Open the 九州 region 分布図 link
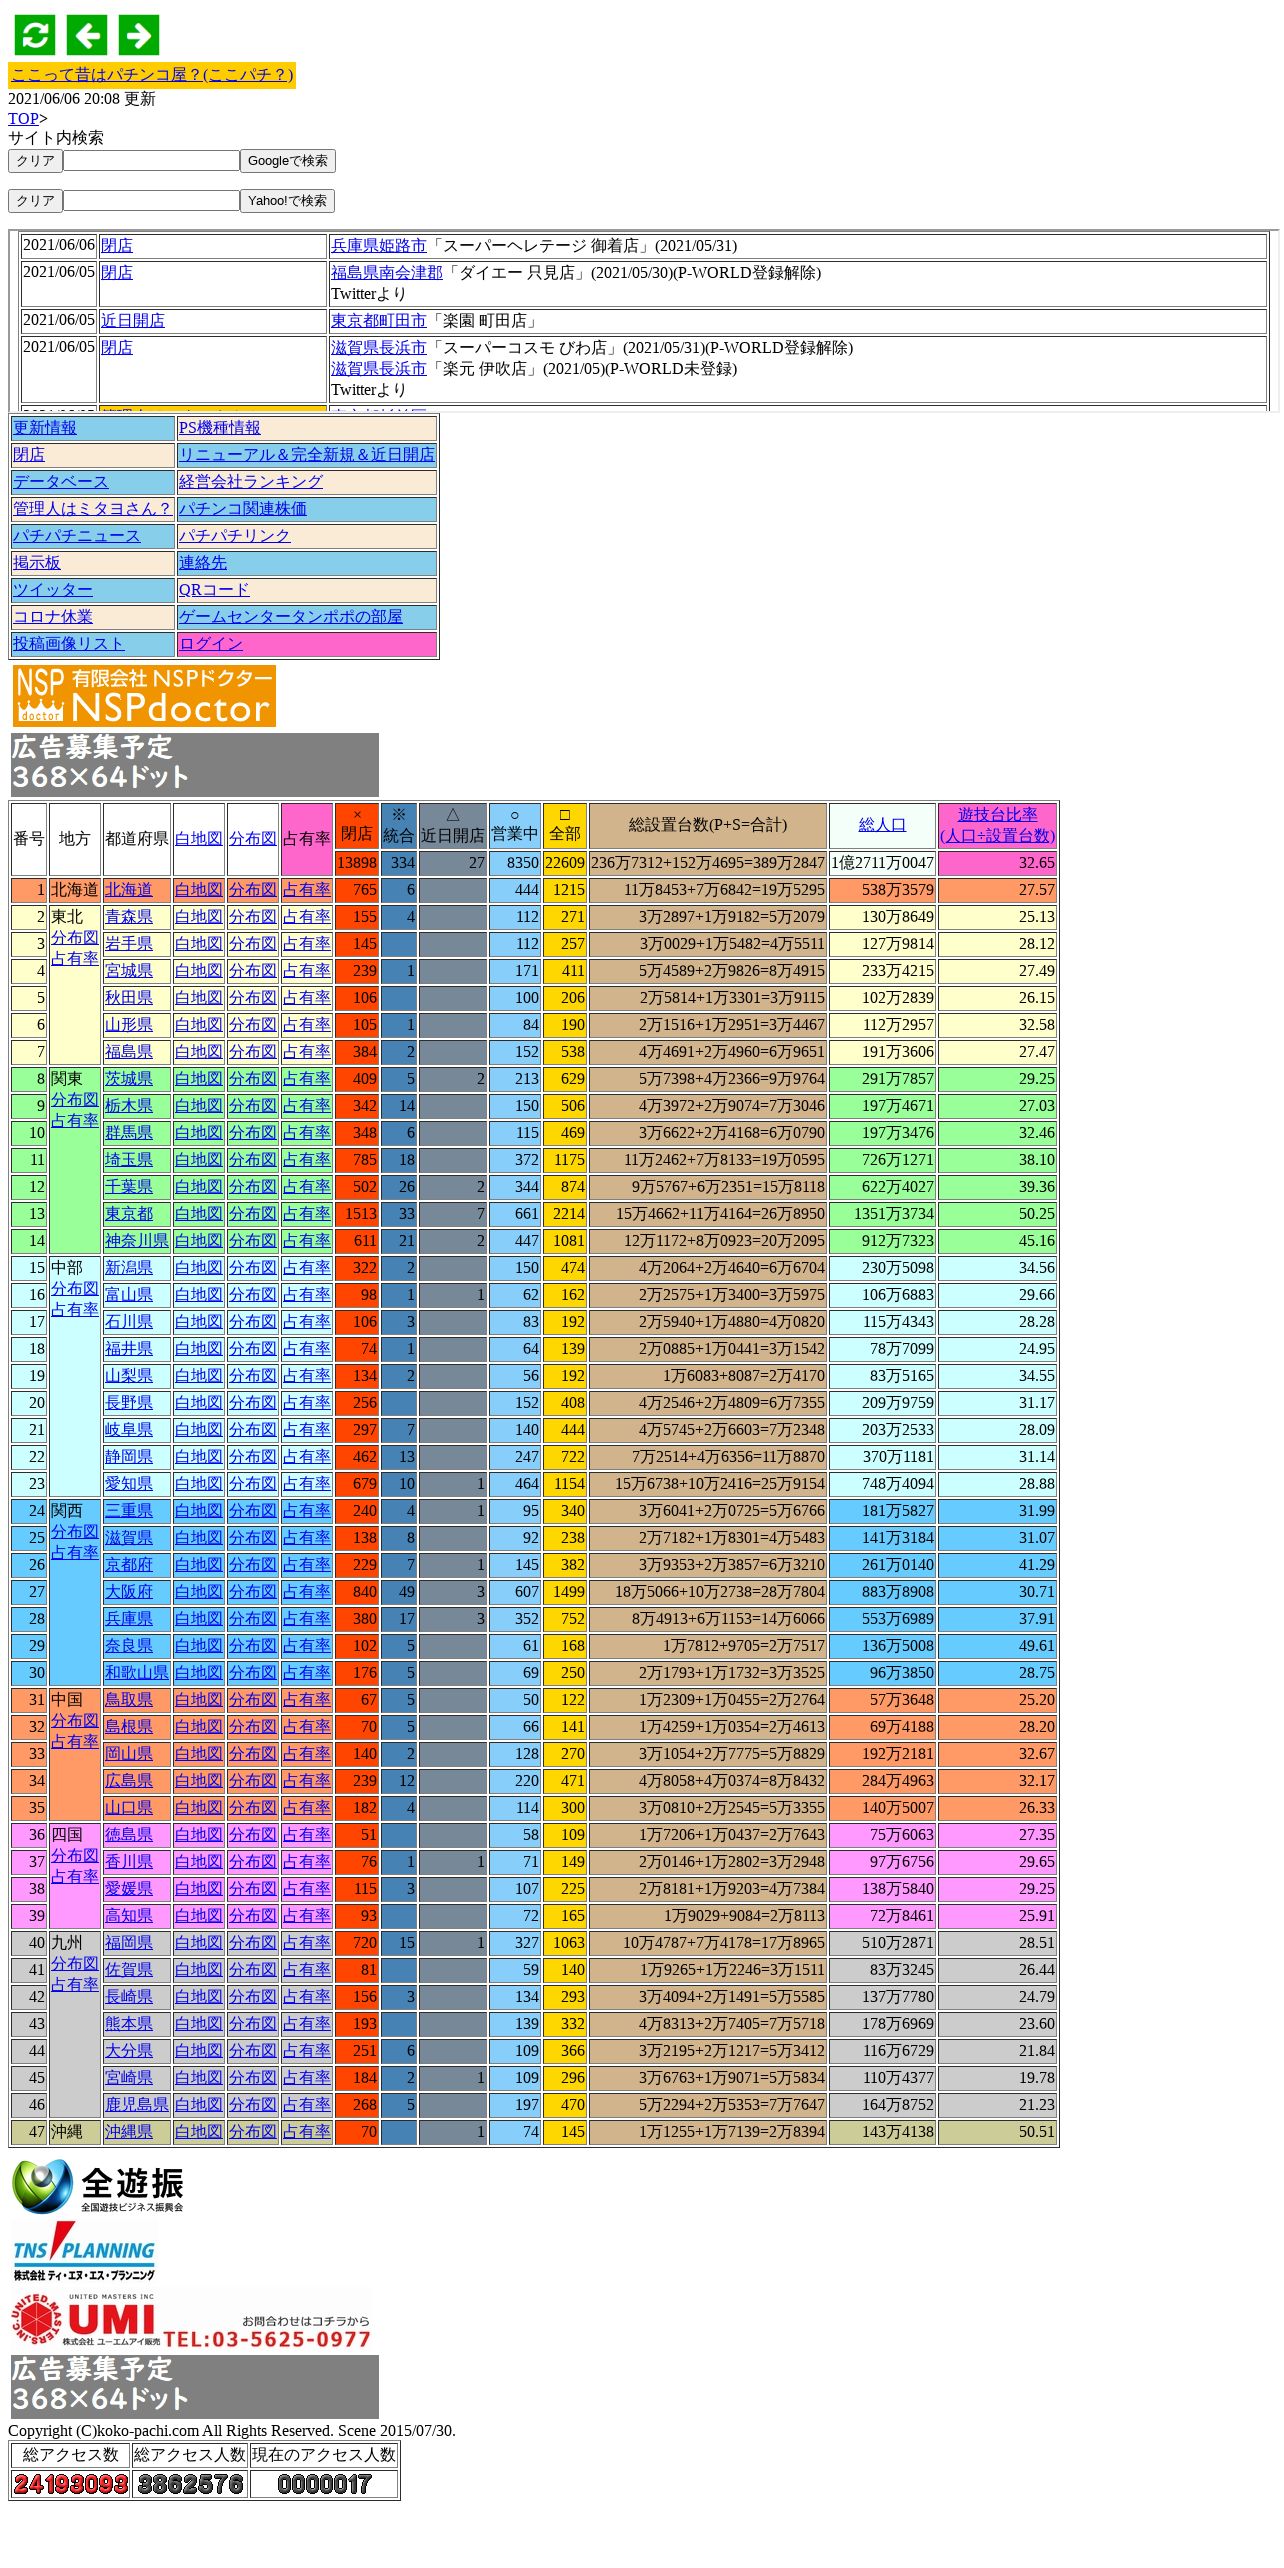This screenshot has width=1284, height=2568. click(75, 1964)
